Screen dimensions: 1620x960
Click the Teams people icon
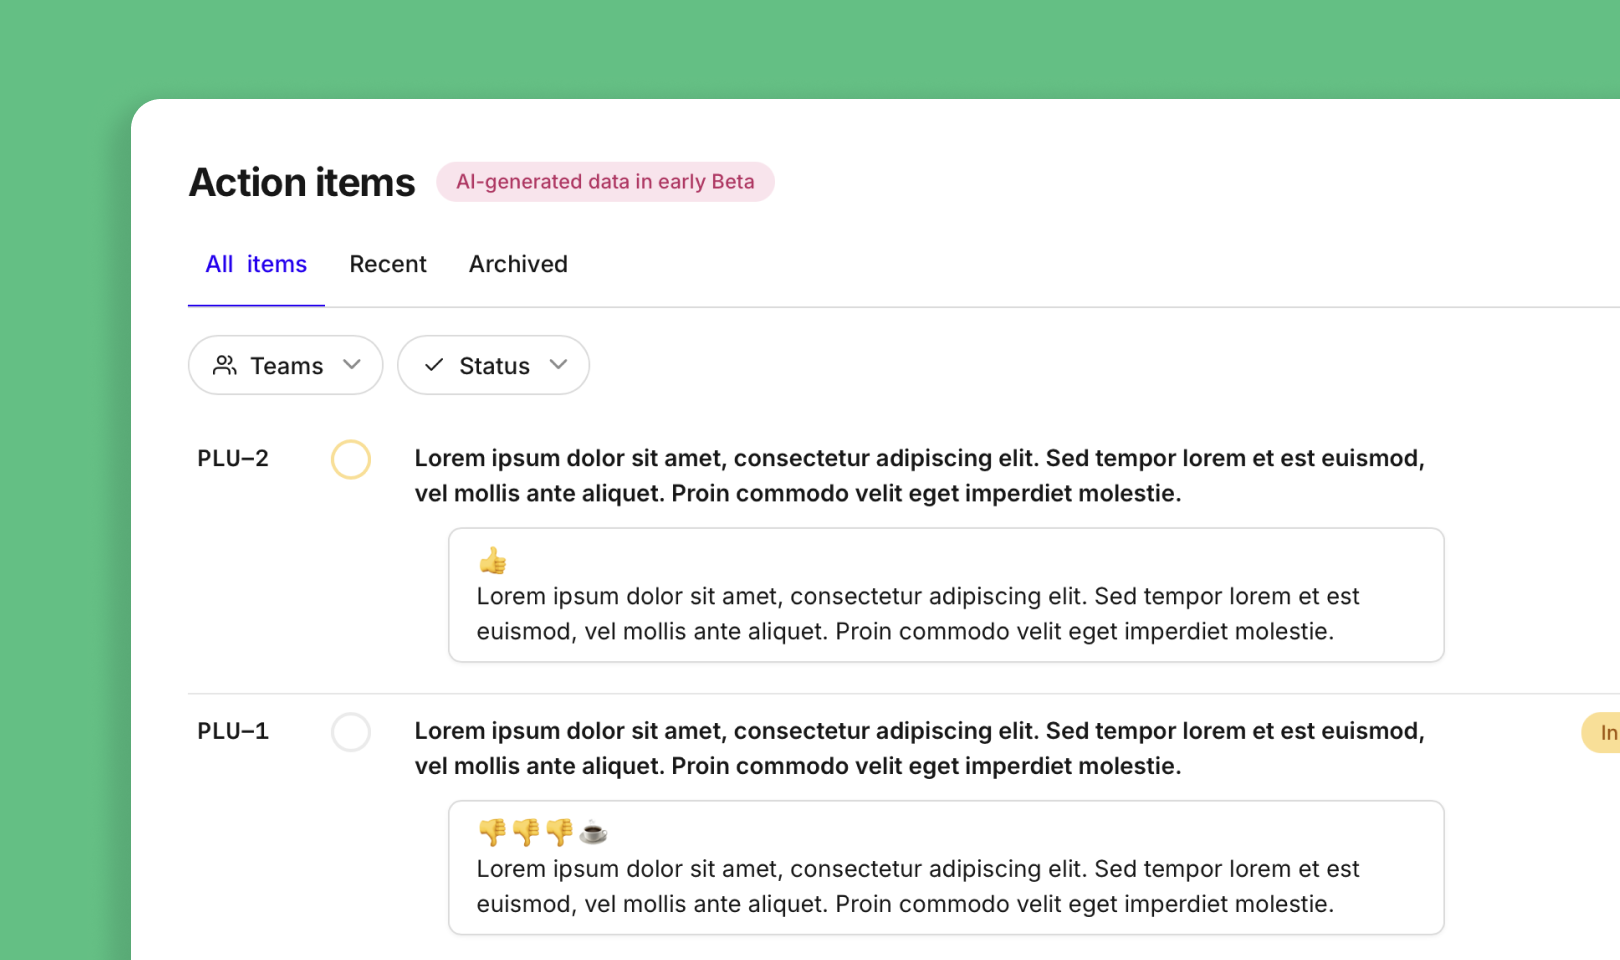coord(225,365)
